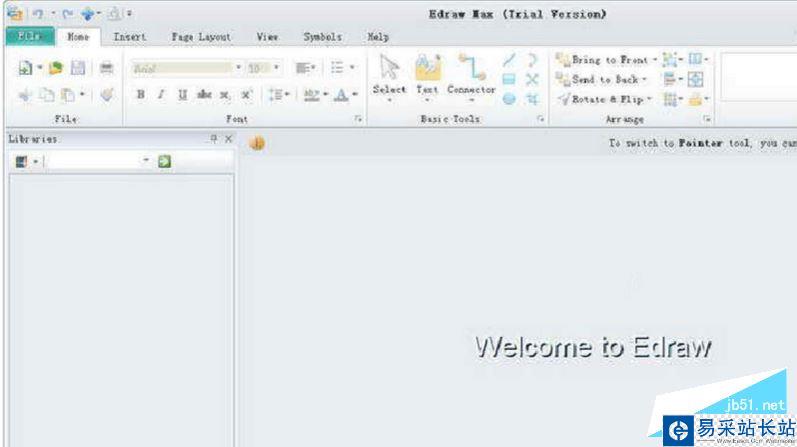The width and height of the screenshot is (797, 447).
Task: Expand the Rotate & Flip dropdown arrow
Action: click(x=649, y=99)
